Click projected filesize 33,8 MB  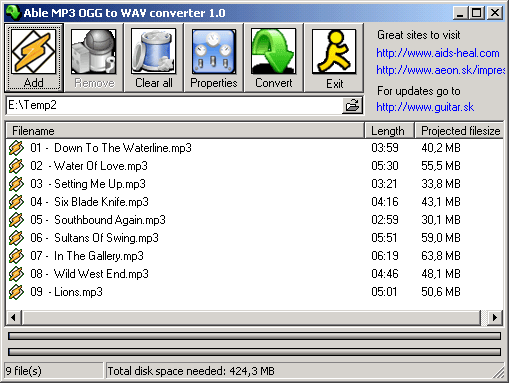click(x=441, y=184)
